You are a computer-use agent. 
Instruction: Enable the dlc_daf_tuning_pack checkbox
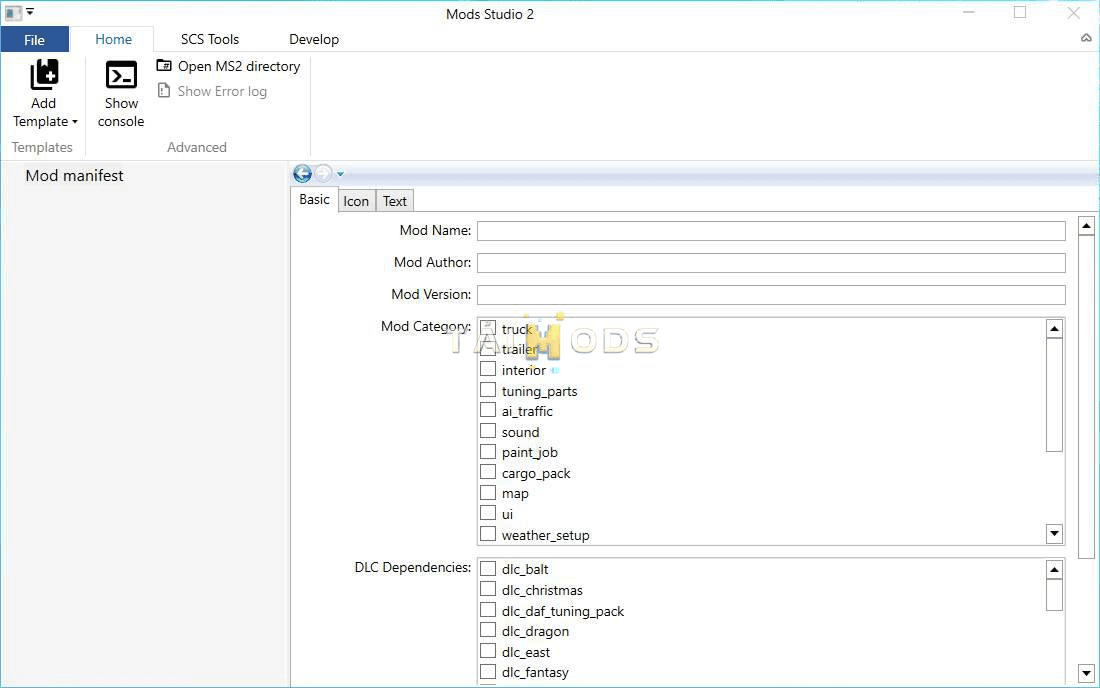click(488, 609)
